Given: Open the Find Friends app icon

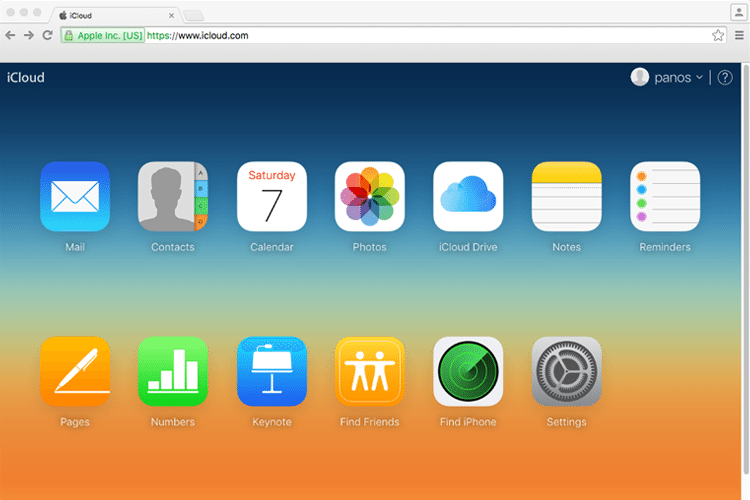Looking at the screenshot, I should (x=370, y=371).
